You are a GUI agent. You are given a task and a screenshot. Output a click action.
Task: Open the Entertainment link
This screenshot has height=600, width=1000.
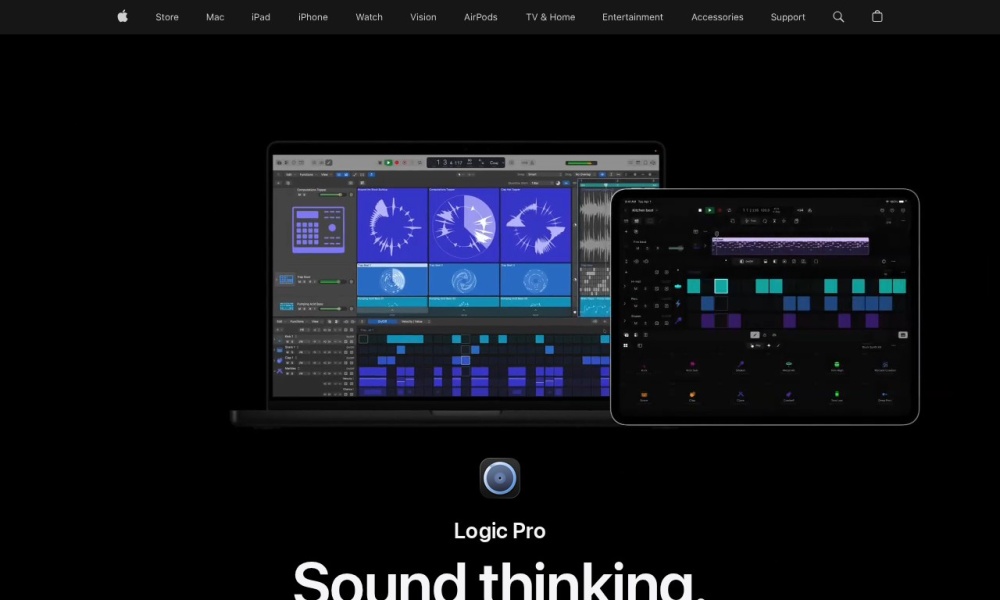pyautogui.click(x=633, y=17)
